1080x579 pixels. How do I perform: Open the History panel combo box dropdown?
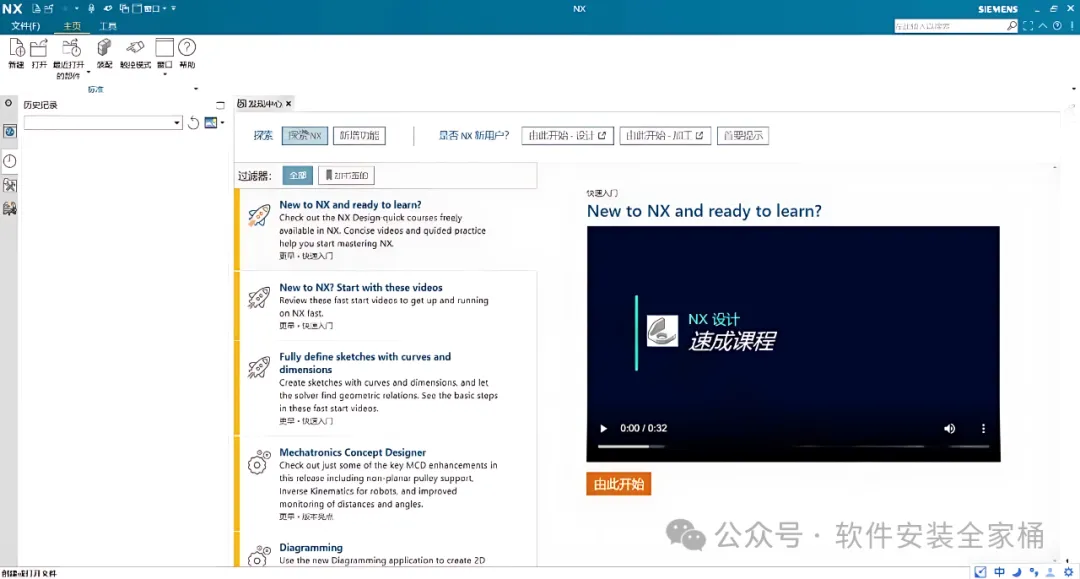(x=177, y=123)
